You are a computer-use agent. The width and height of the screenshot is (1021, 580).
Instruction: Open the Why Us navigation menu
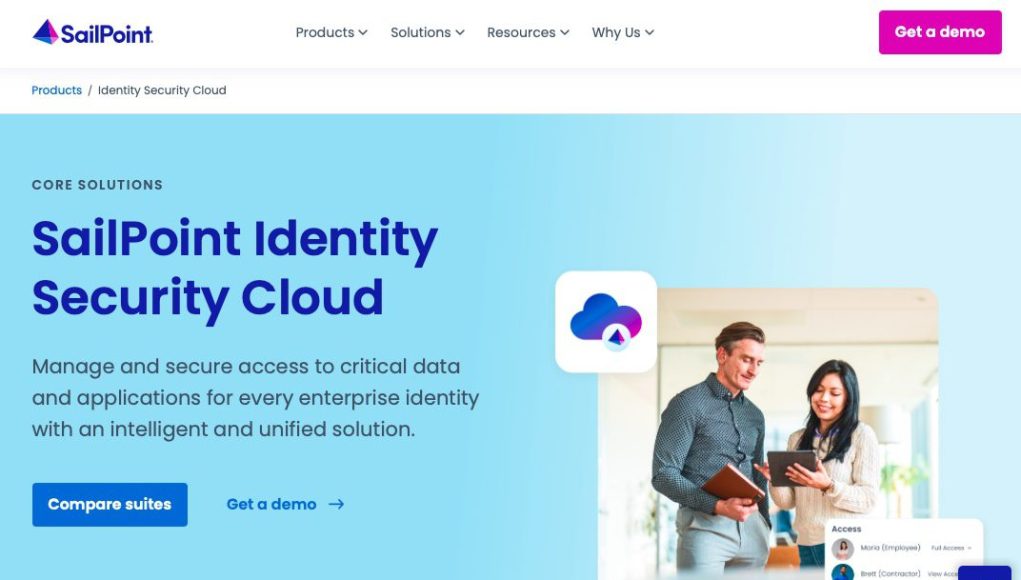click(622, 33)
